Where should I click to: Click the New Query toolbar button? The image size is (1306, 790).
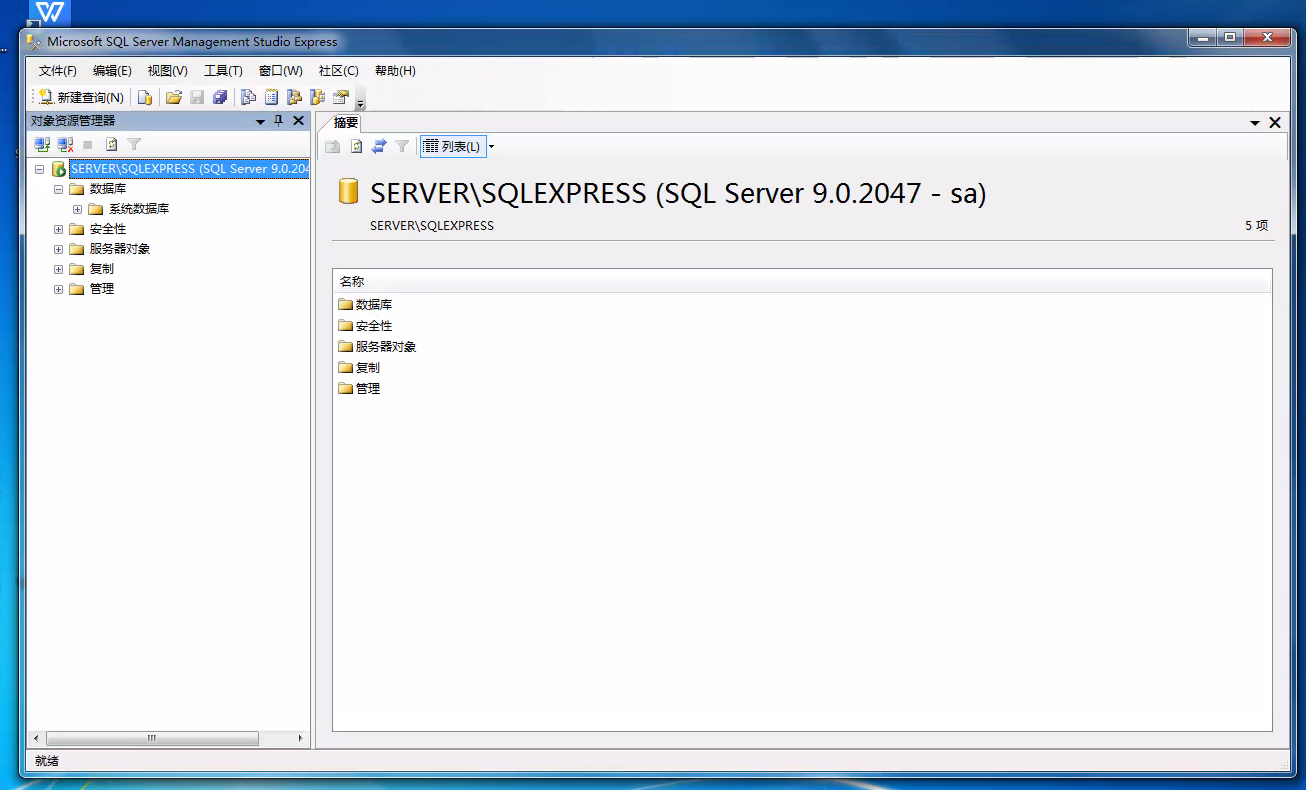81,97
